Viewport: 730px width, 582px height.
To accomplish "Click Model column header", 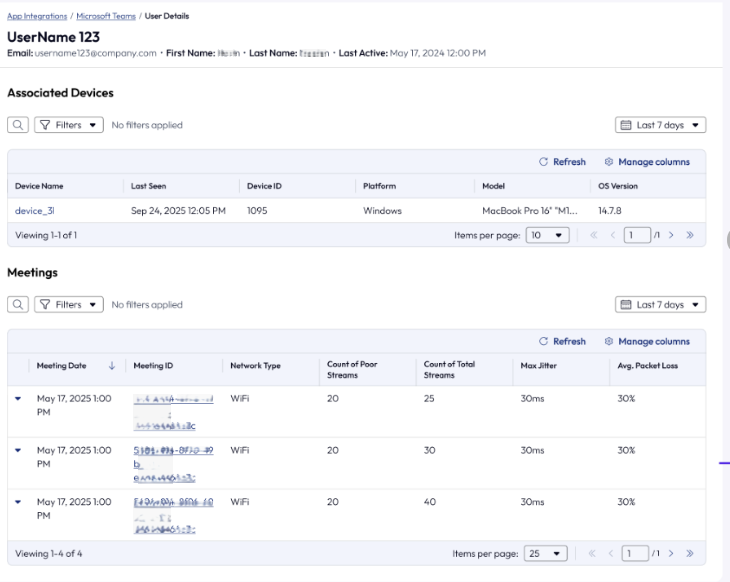I will tap(493, 186).
